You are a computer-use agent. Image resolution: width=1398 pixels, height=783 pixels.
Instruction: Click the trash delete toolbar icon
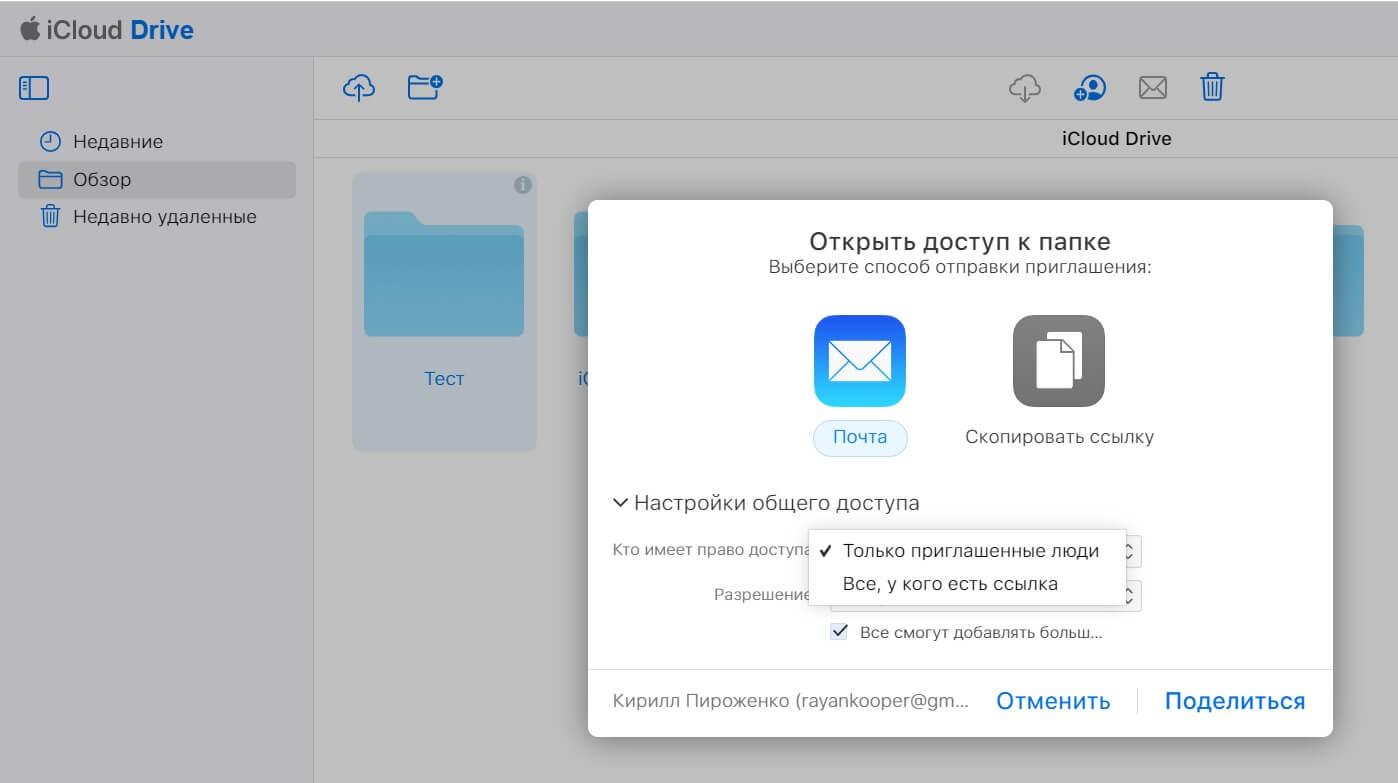pos(1212,88)
